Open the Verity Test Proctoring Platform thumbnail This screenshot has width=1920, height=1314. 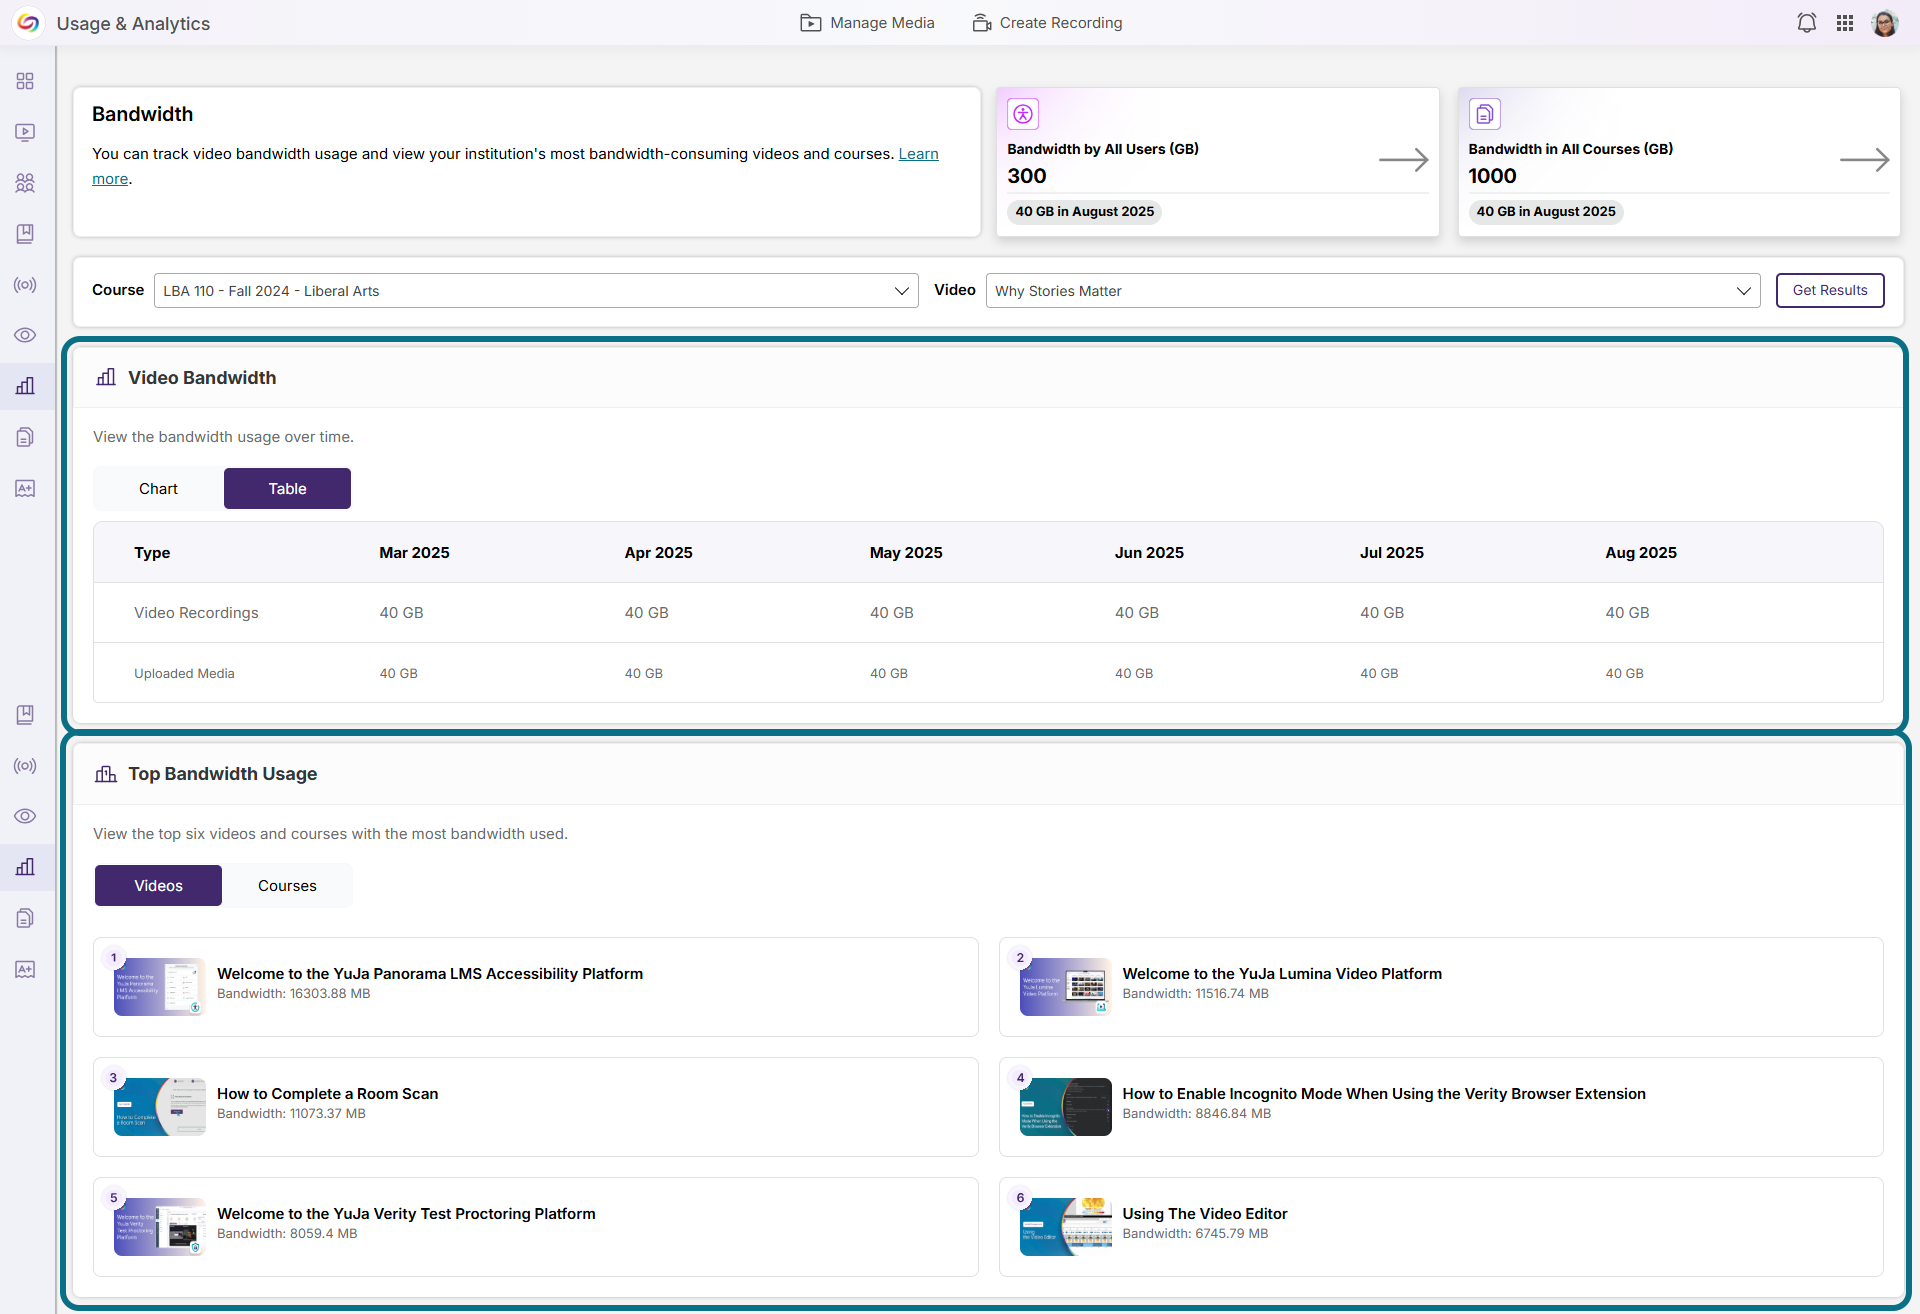(x=160, y=1227)
